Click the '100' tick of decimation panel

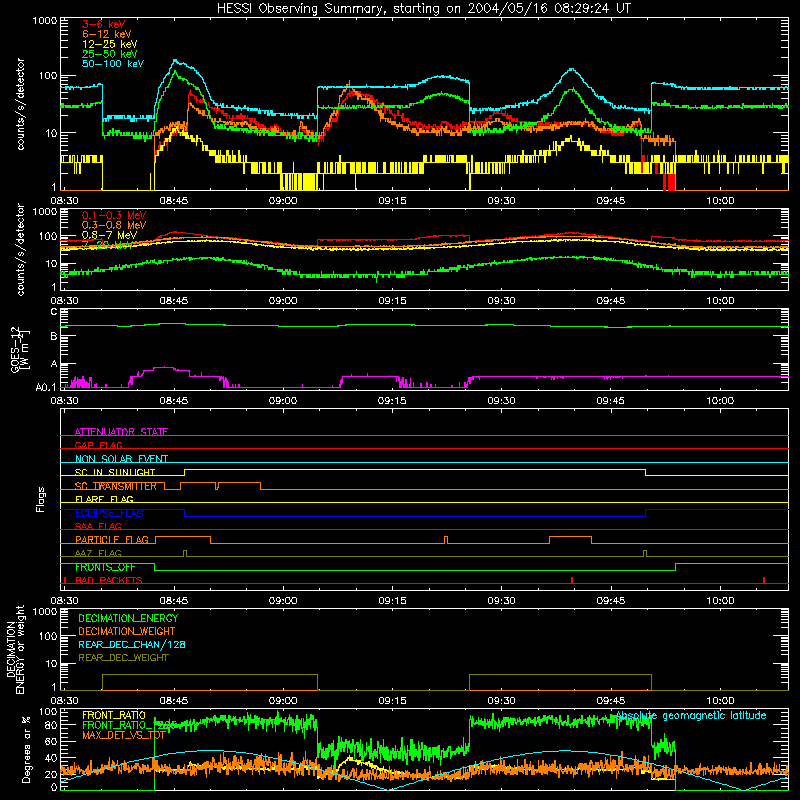(x=48, y=636)
